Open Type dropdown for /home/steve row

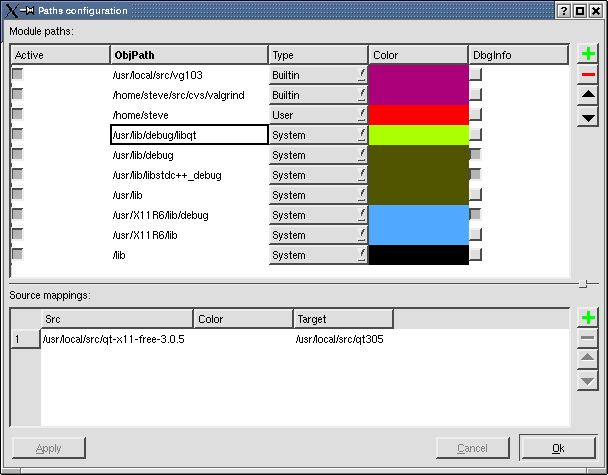pyautogui.click(x=318, y=115)
